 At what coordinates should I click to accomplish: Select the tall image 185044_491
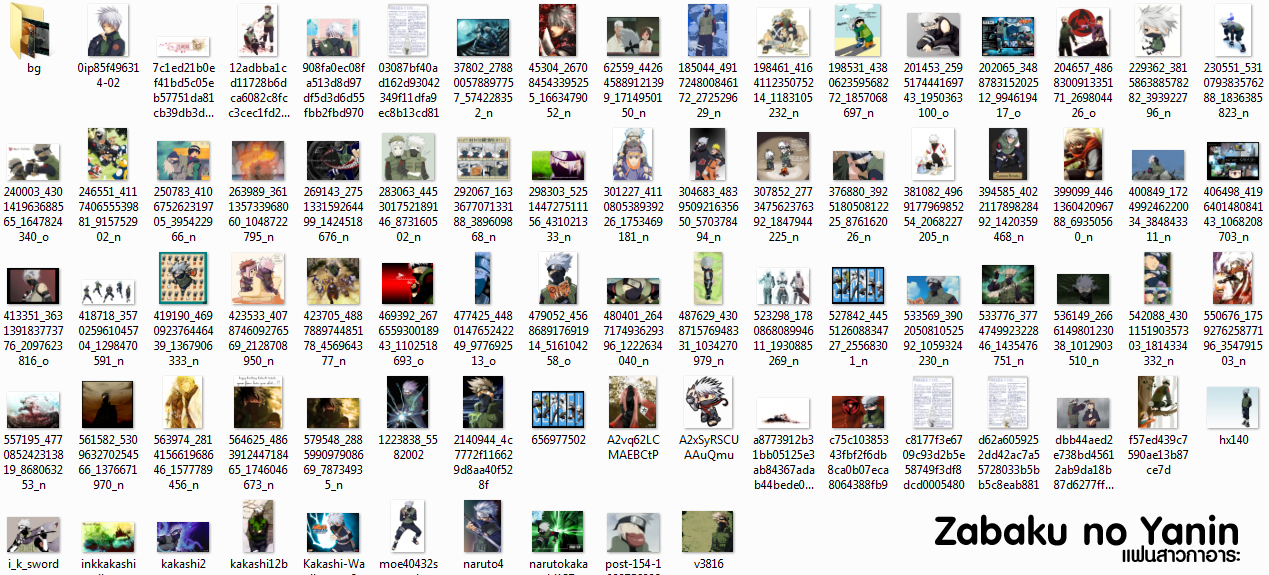[x=708, y=29]
